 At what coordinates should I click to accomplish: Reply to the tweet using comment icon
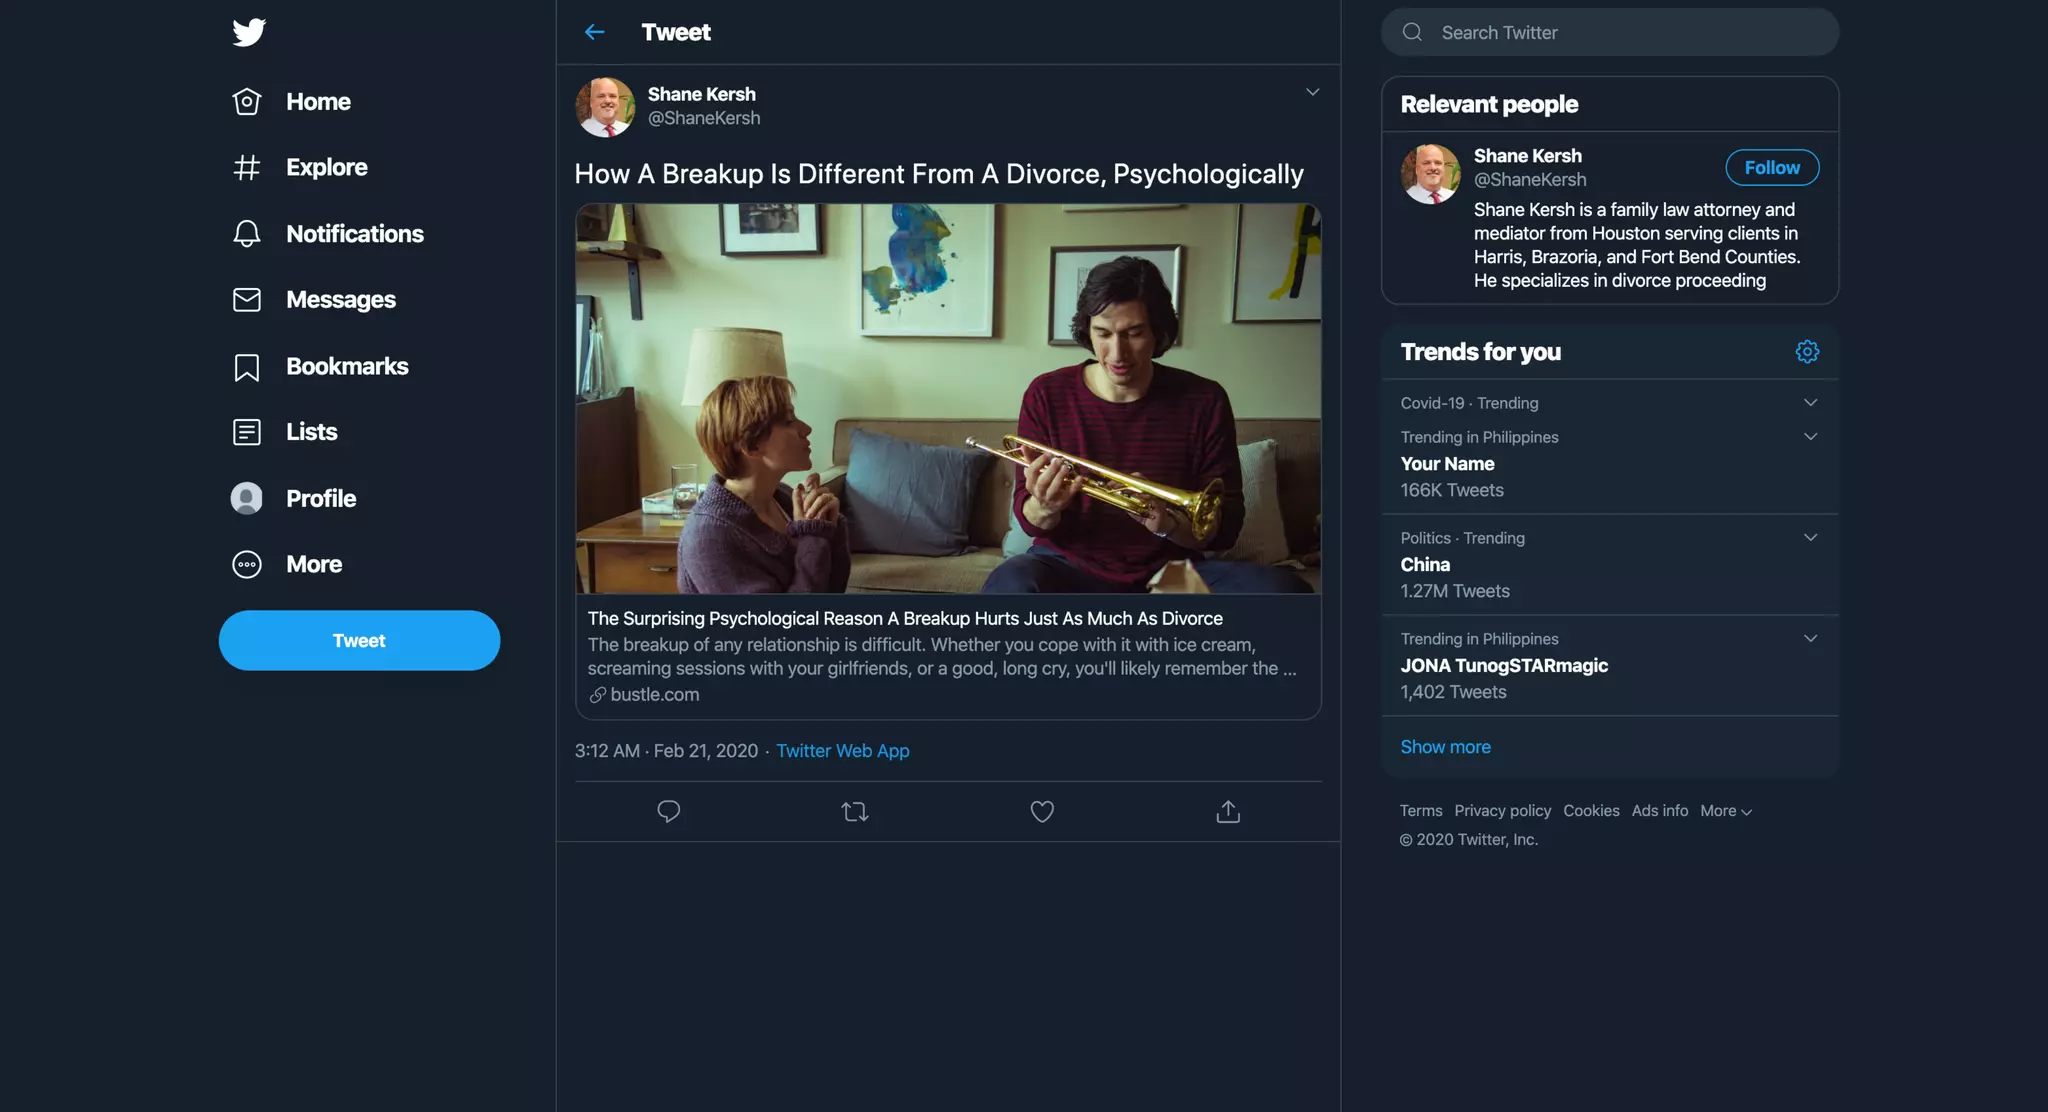(x=668, y=811)
